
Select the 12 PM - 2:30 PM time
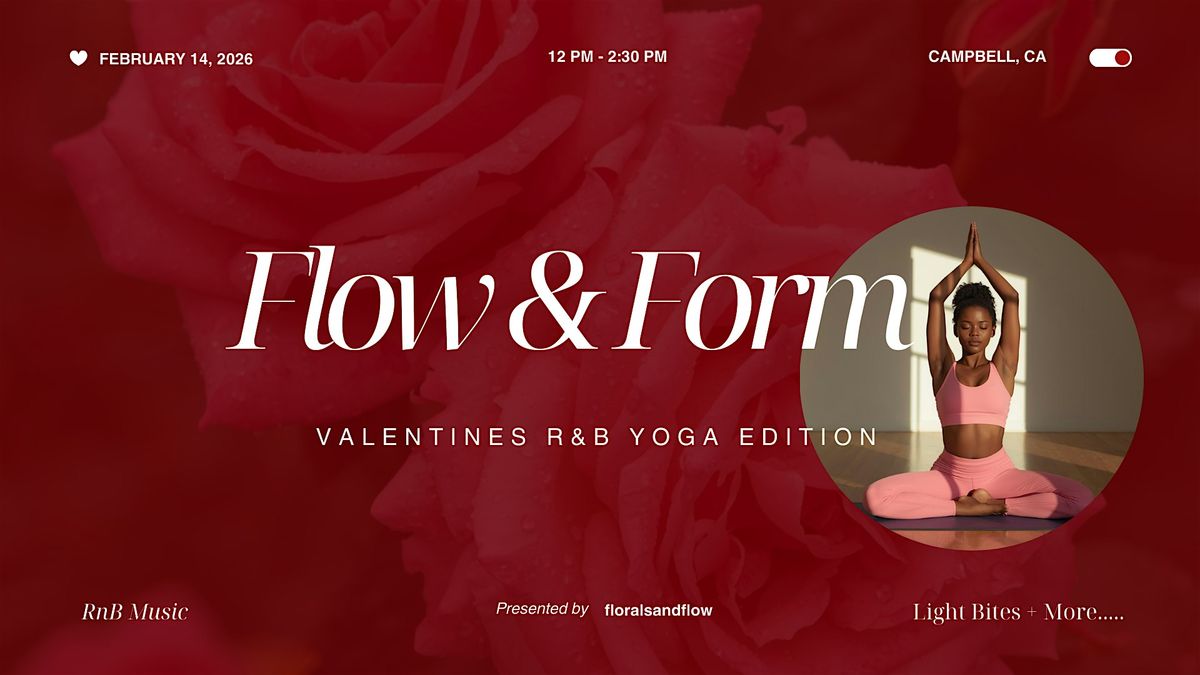(x=607, y=56)
